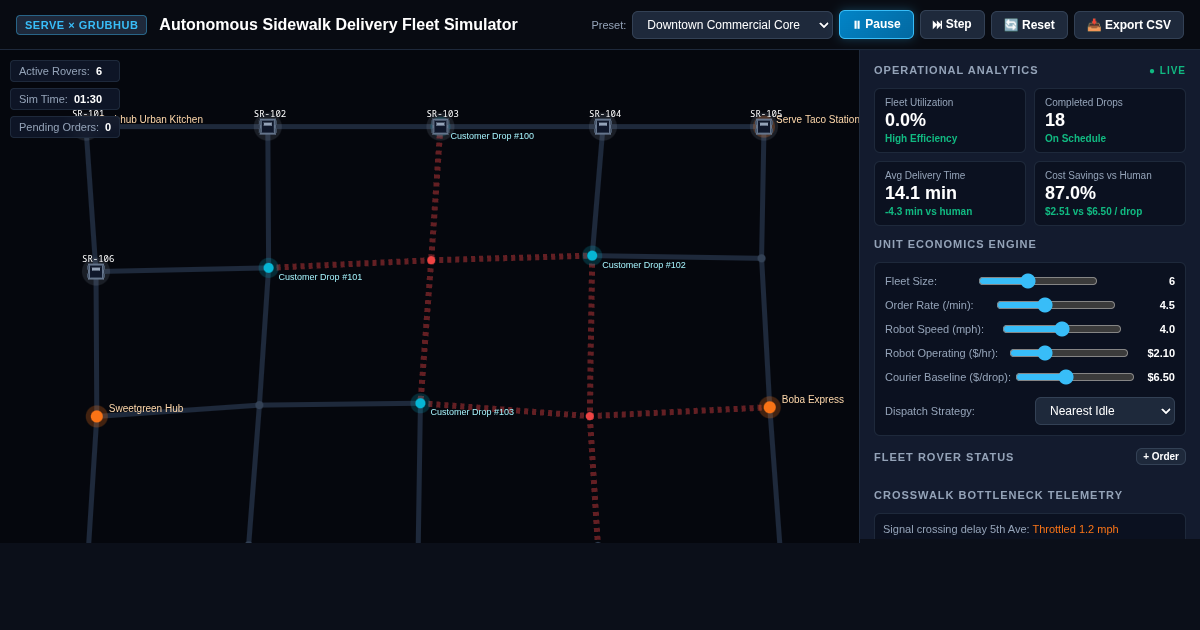
Task: Click the Avg Delivery Time card
Action: click(950, 194)
